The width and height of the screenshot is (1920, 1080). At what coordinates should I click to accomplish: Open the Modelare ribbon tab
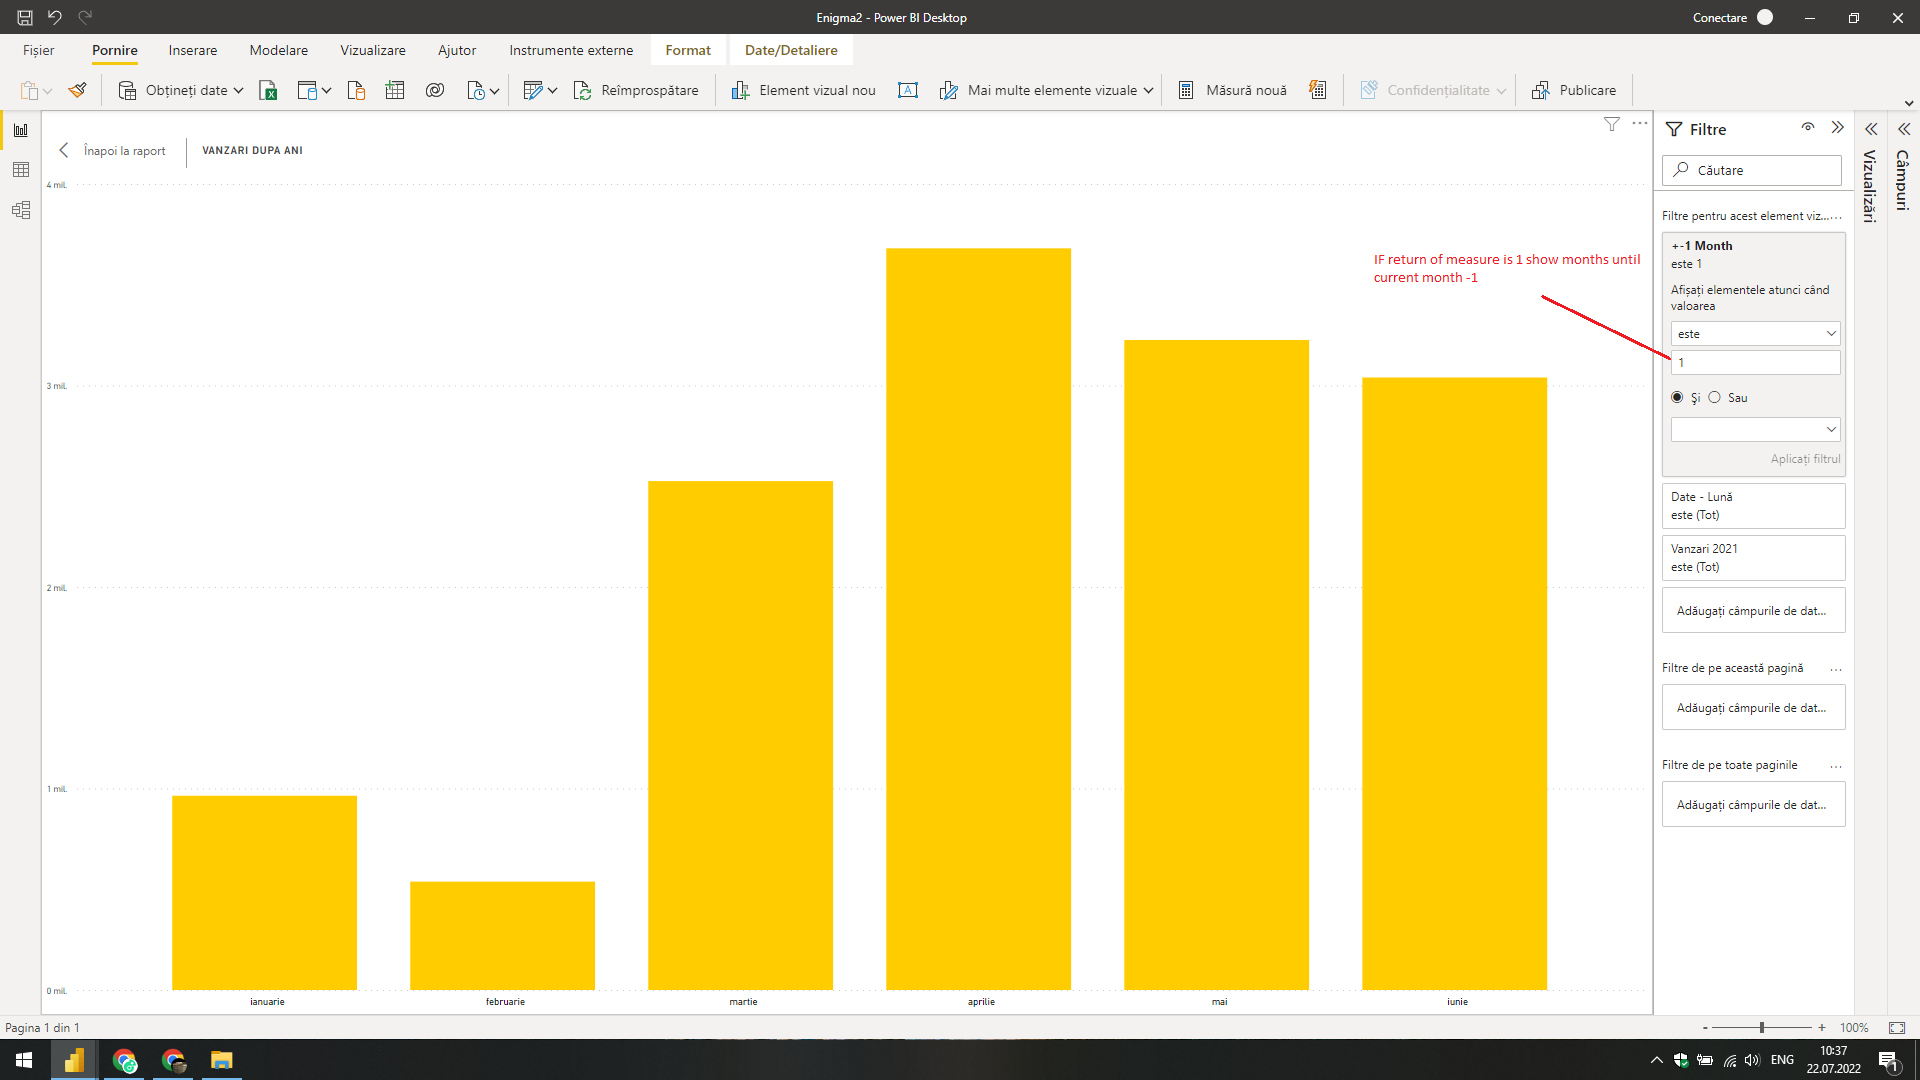coord(279,50)
